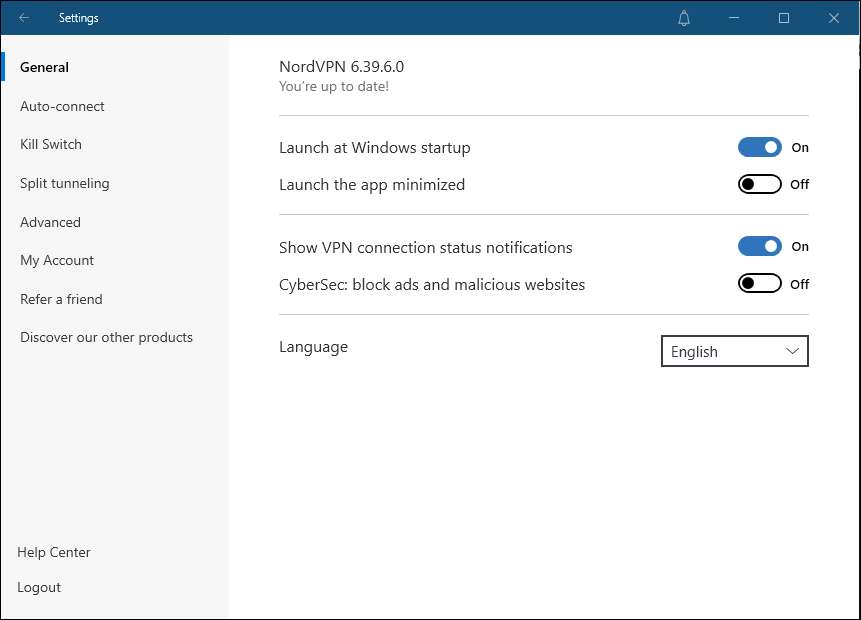
Task: Close the NordVPN Settings window
Action: pyautogui.click(x=834, y=18)
